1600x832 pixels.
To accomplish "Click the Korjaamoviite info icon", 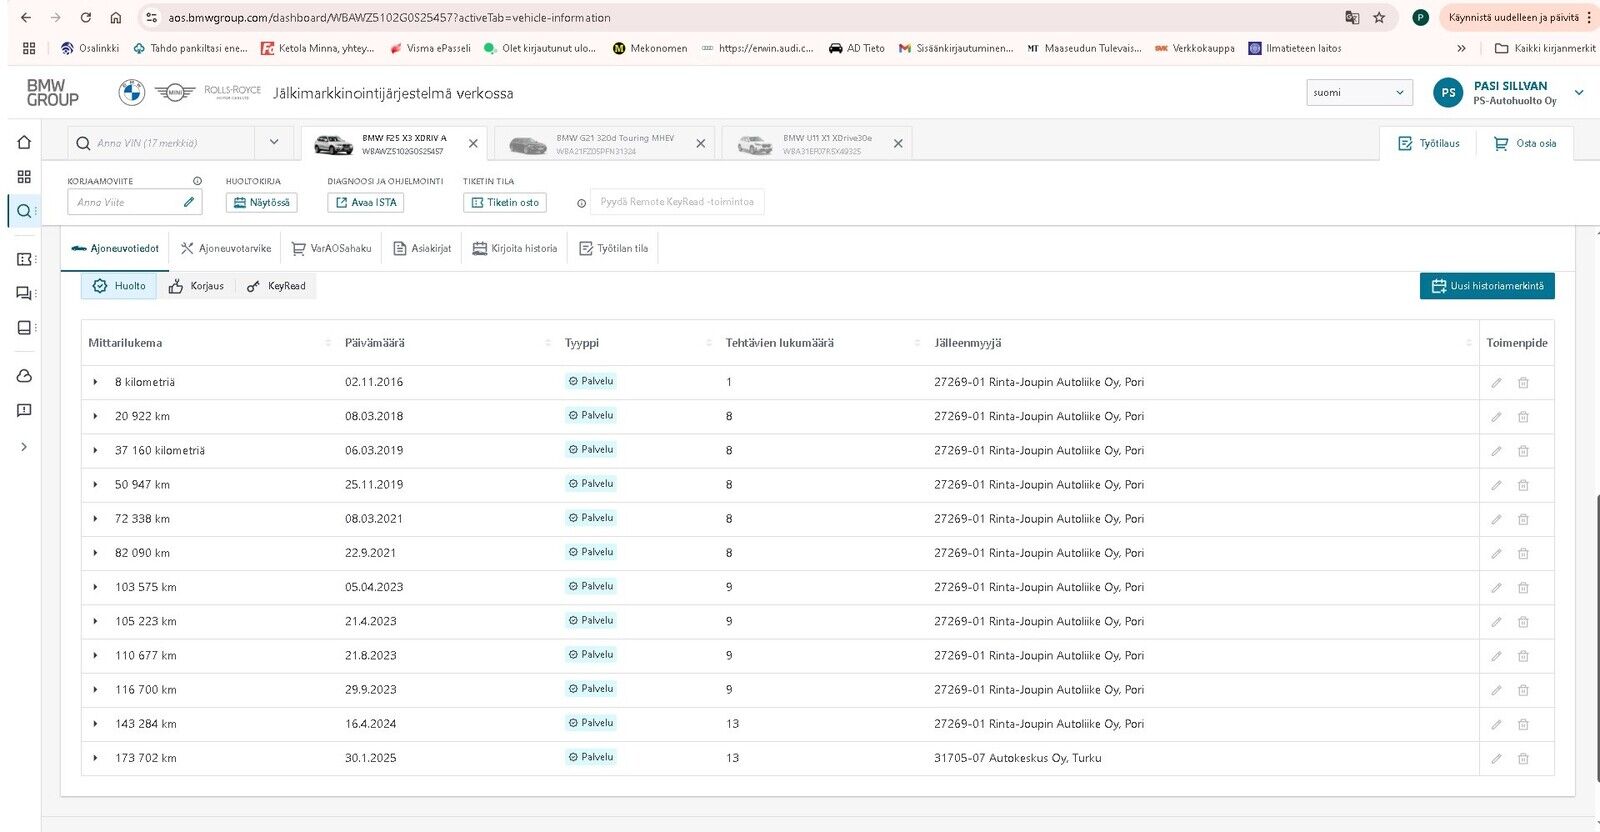I will pos(197,181).
